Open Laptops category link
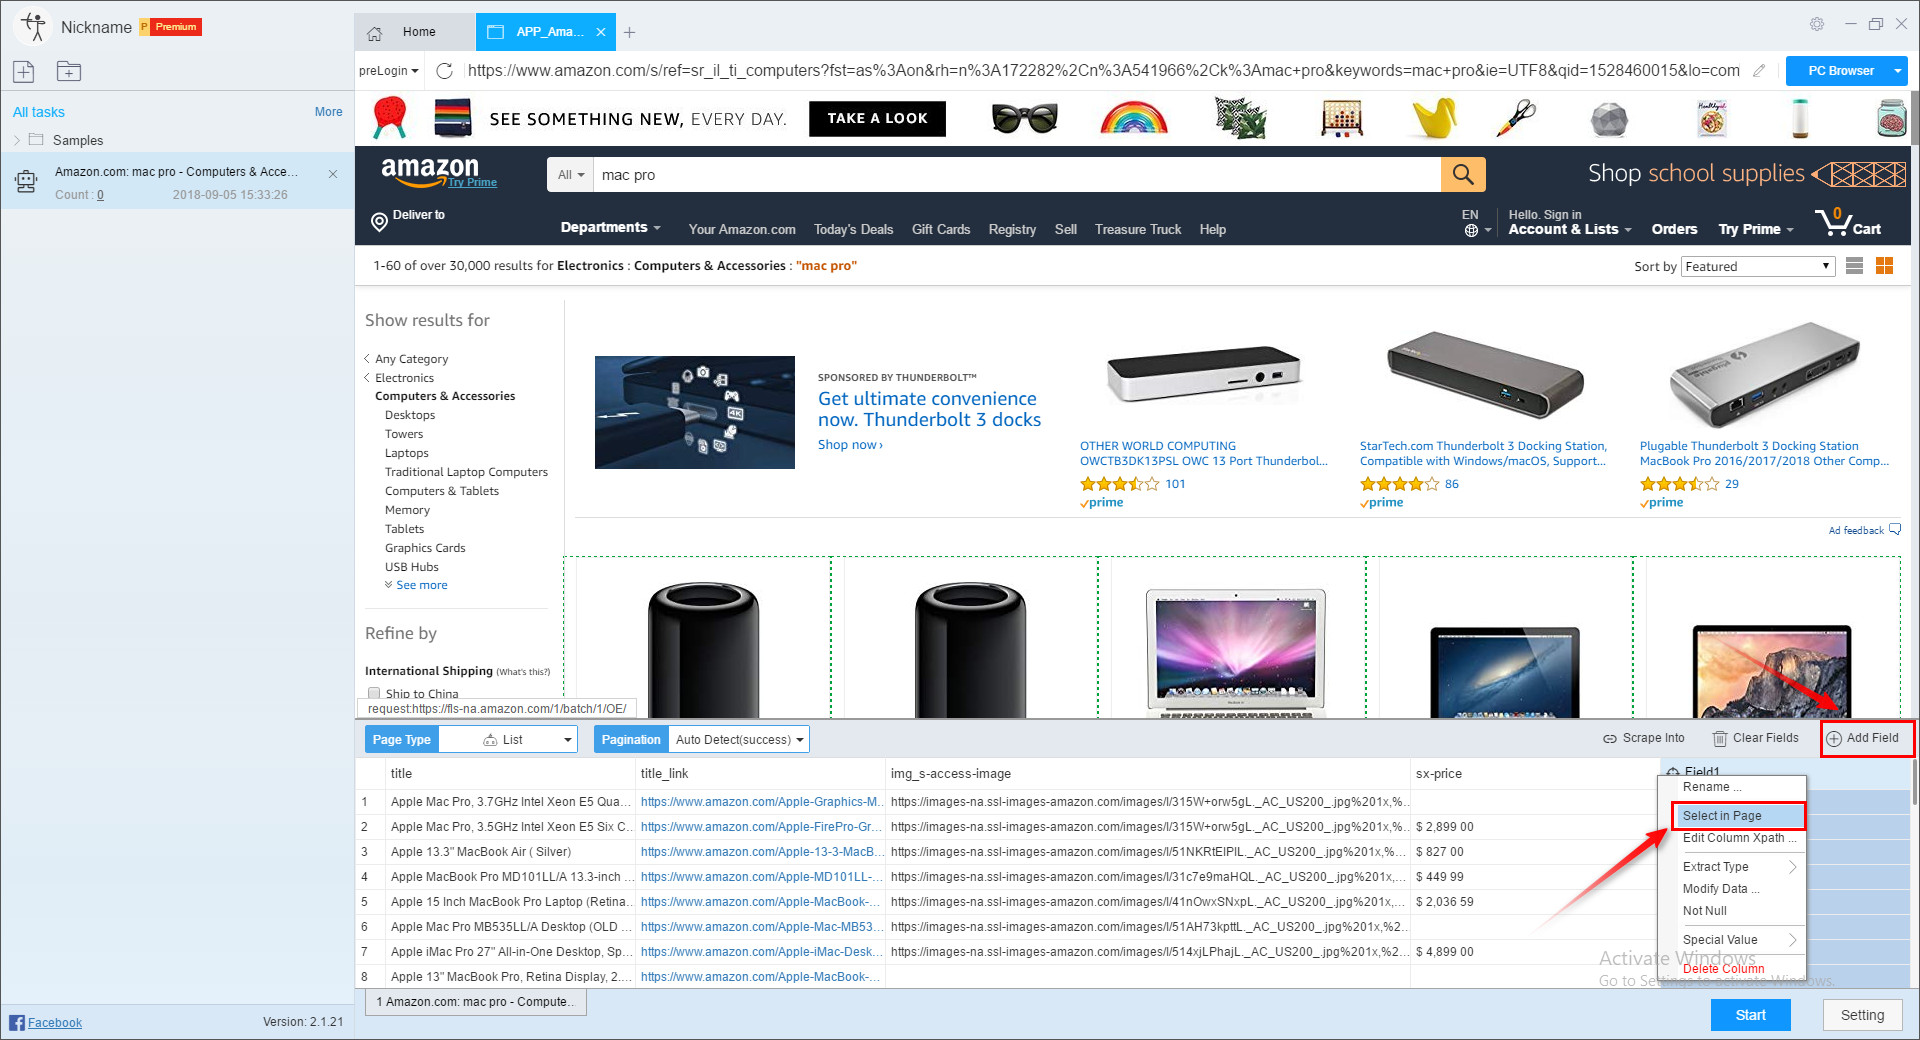This screenshot has height=1040, width=1920. point(406,453)
